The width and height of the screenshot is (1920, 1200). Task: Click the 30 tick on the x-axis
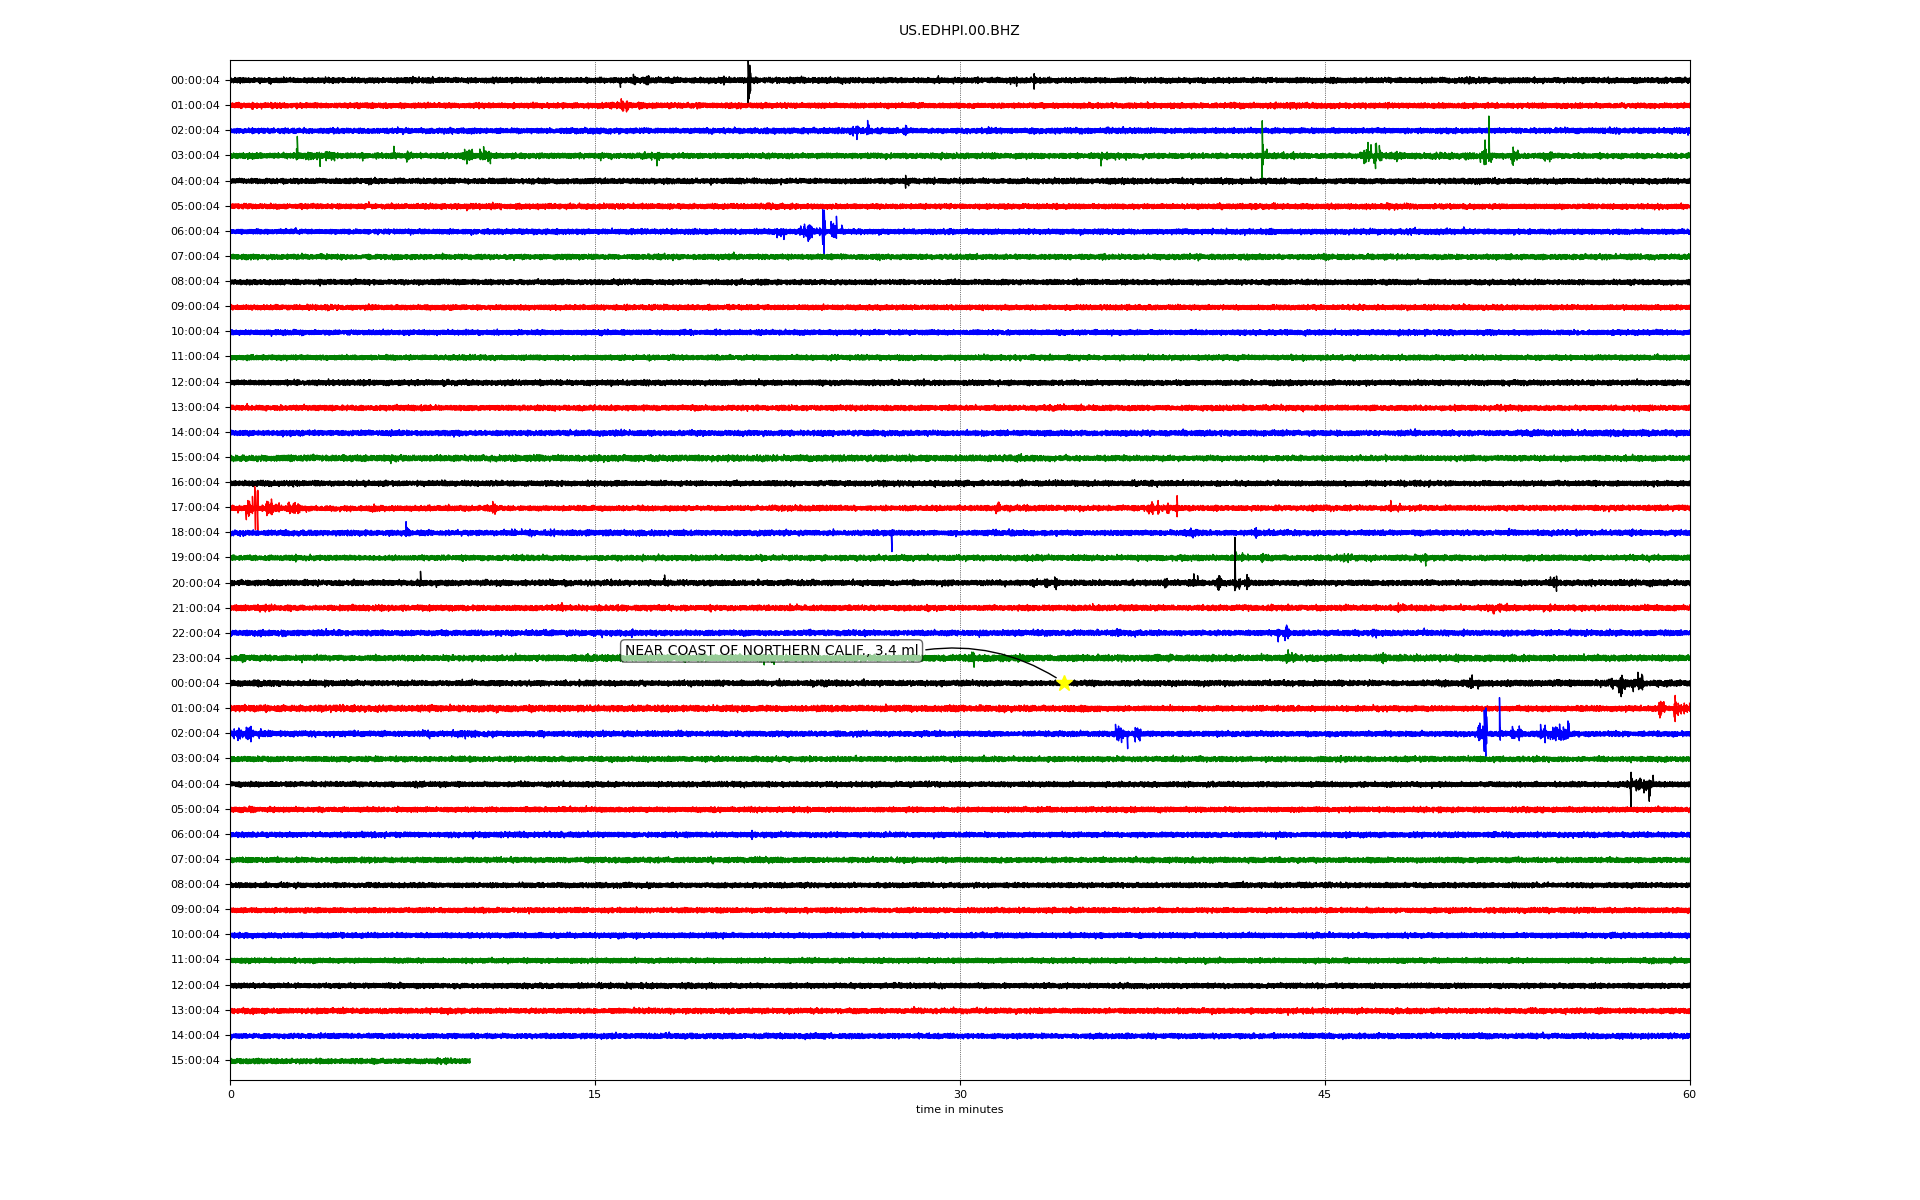pyautogui.click(x=960, y=1094)
